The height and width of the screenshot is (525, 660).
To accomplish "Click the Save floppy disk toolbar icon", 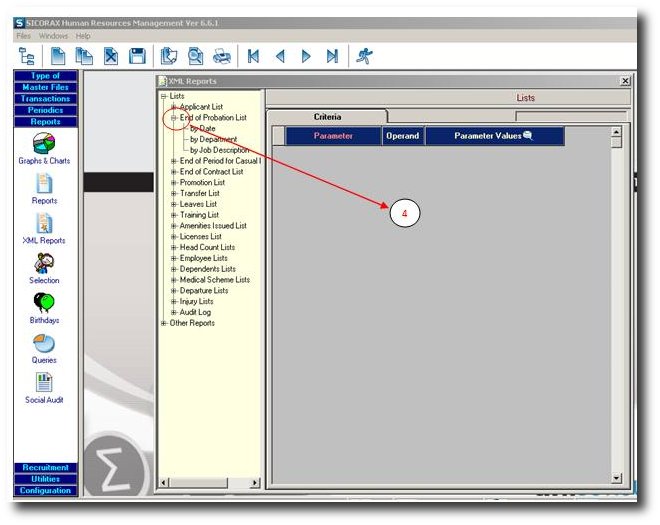I will click(137, 57).
